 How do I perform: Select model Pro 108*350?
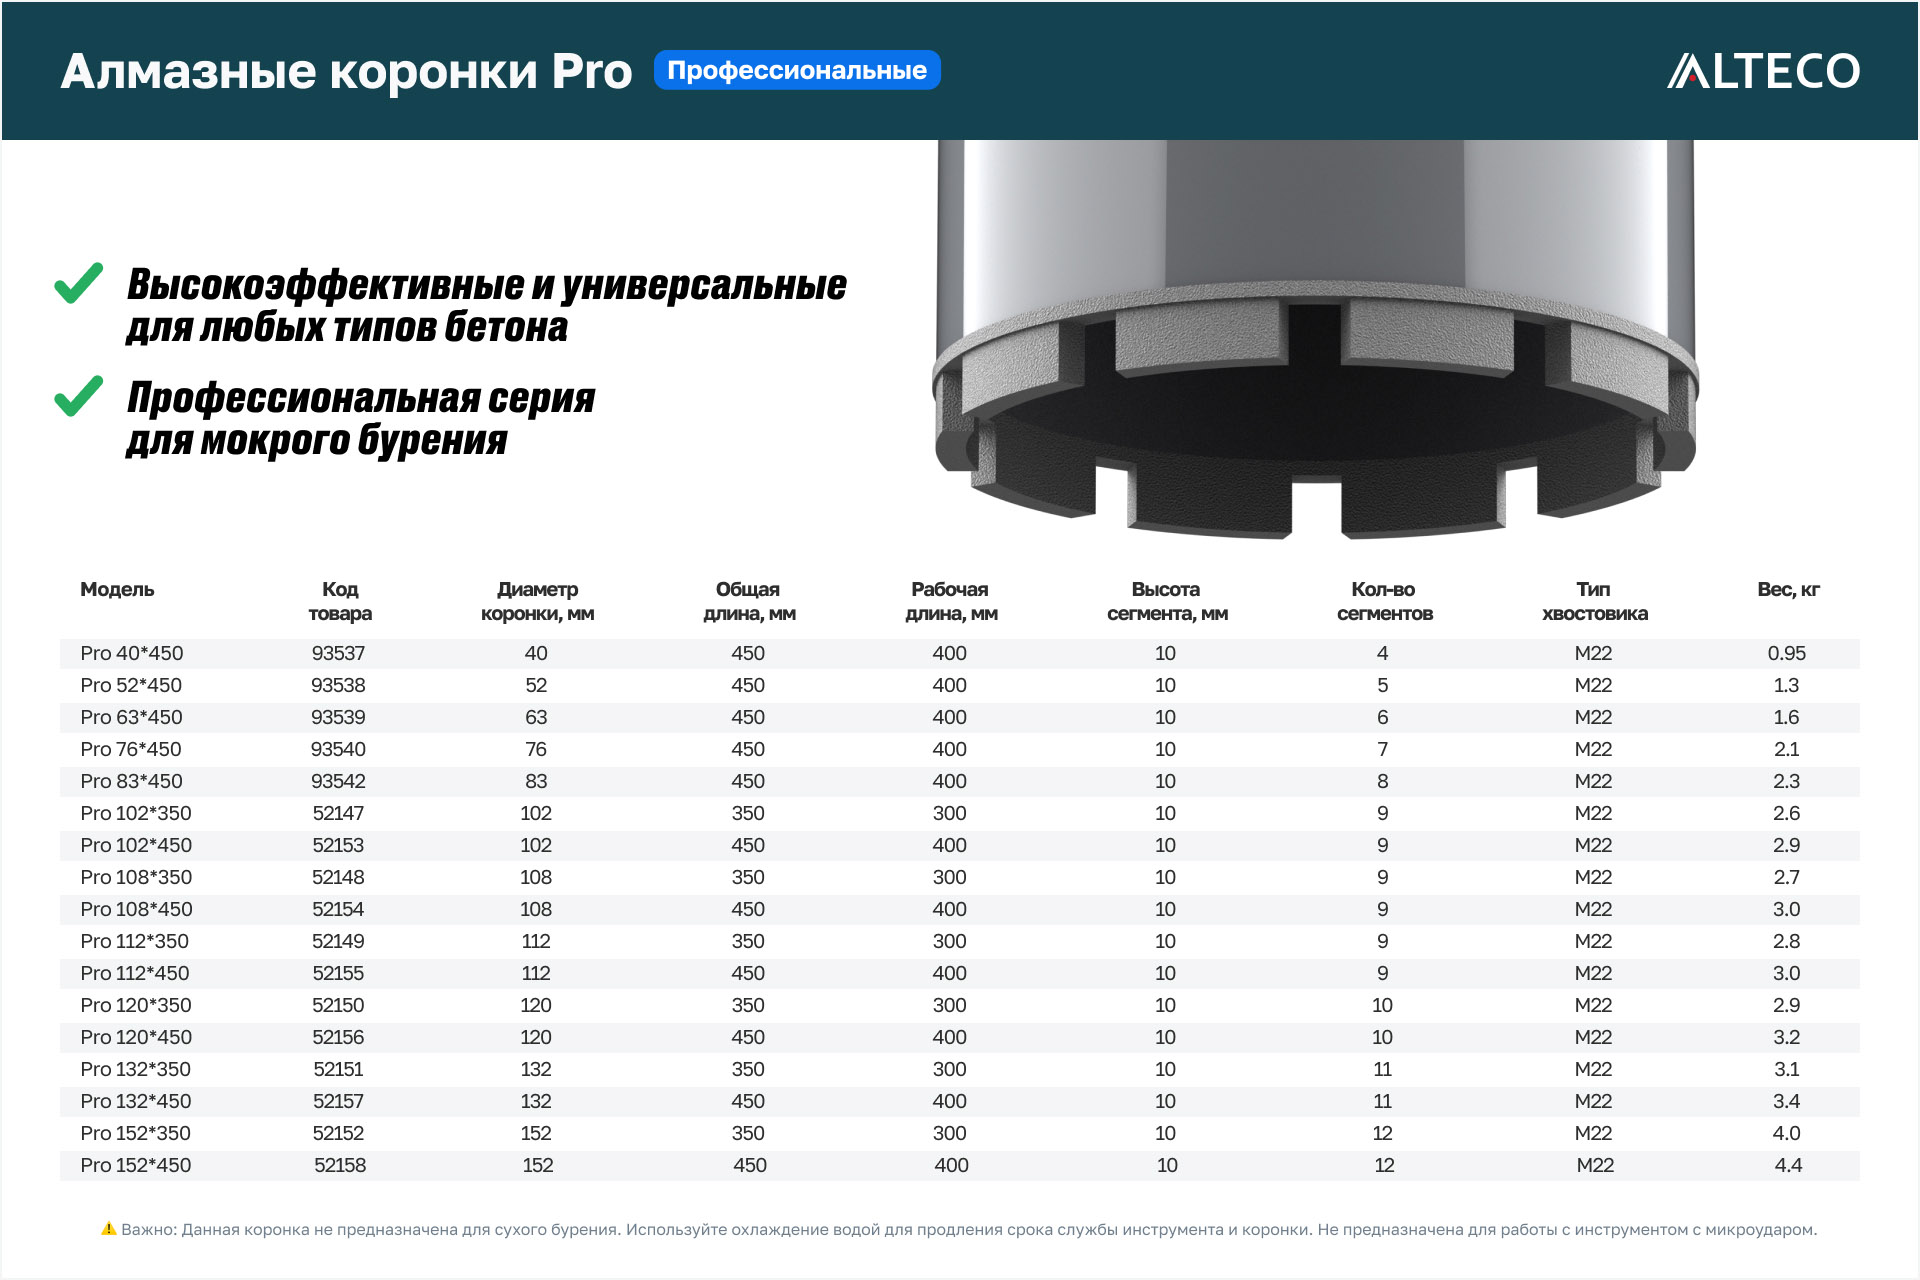[x=136, y=877]
